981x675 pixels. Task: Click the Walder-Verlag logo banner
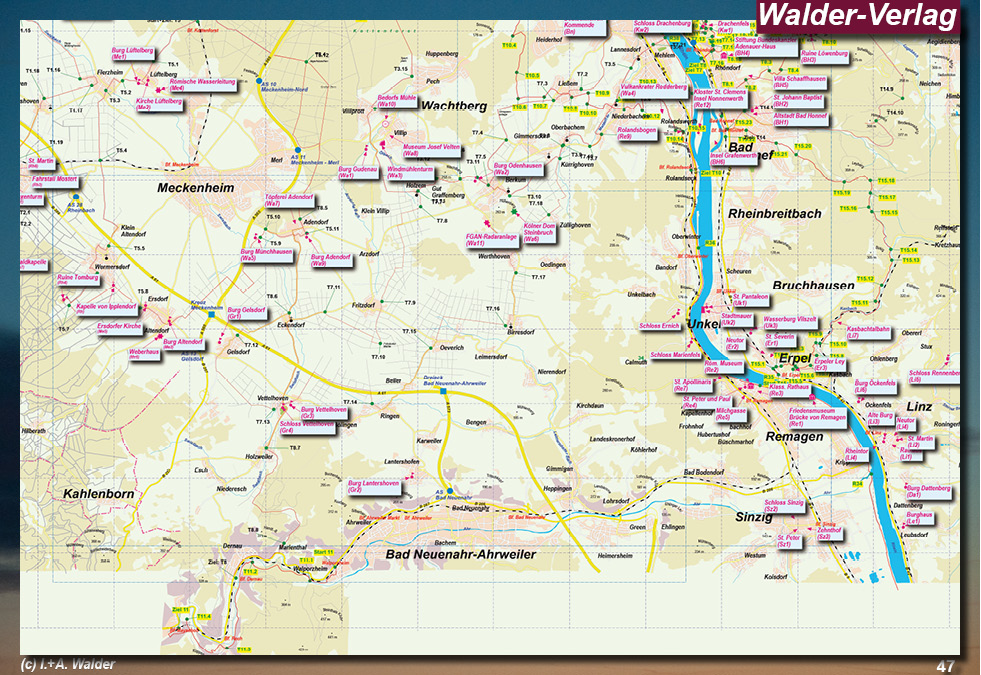[857, 16]
